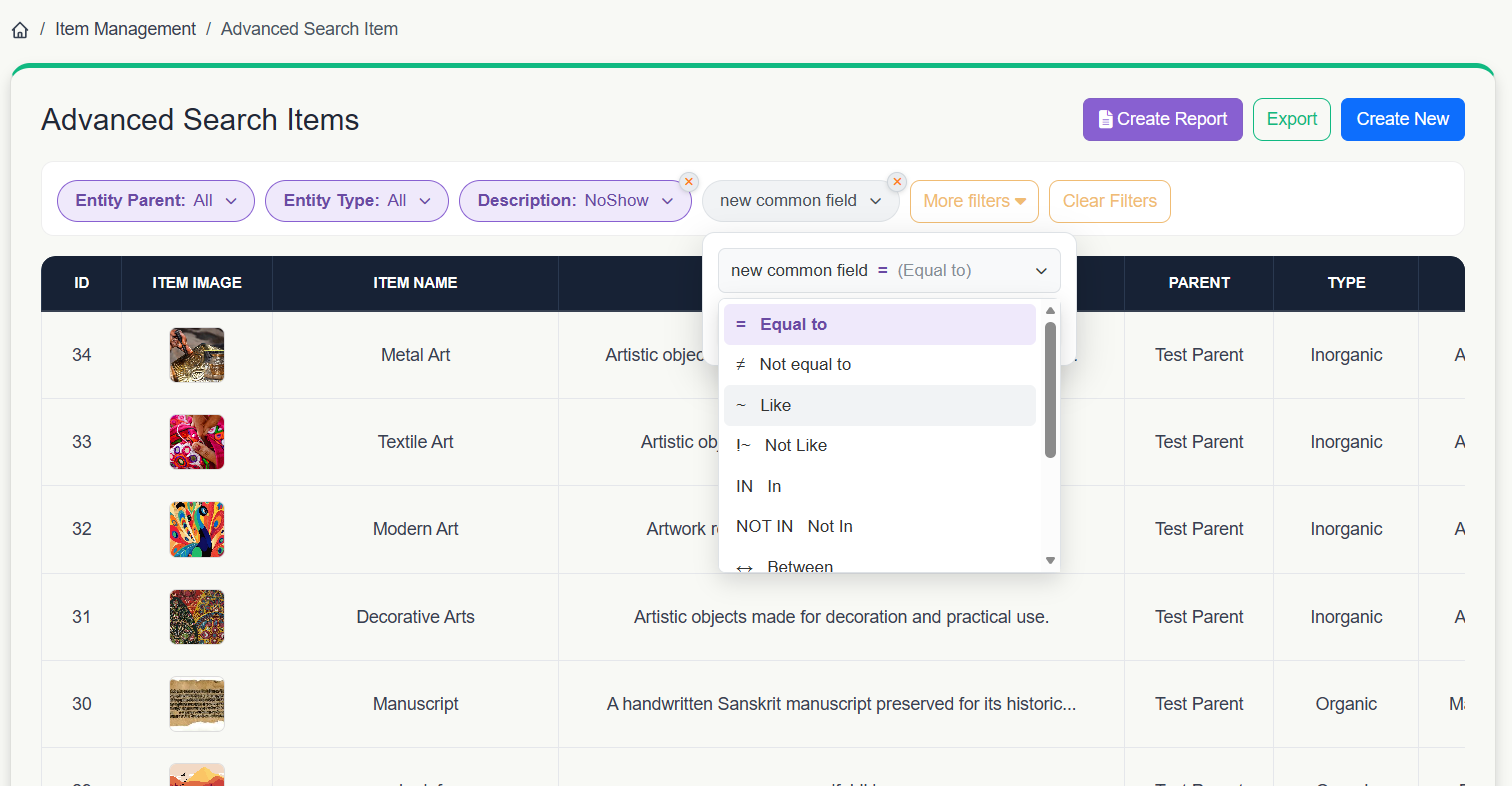This screenshot has height=786, width=1512.
Task: Open Item Management breadcrumb link
Action: coord(125,29)
